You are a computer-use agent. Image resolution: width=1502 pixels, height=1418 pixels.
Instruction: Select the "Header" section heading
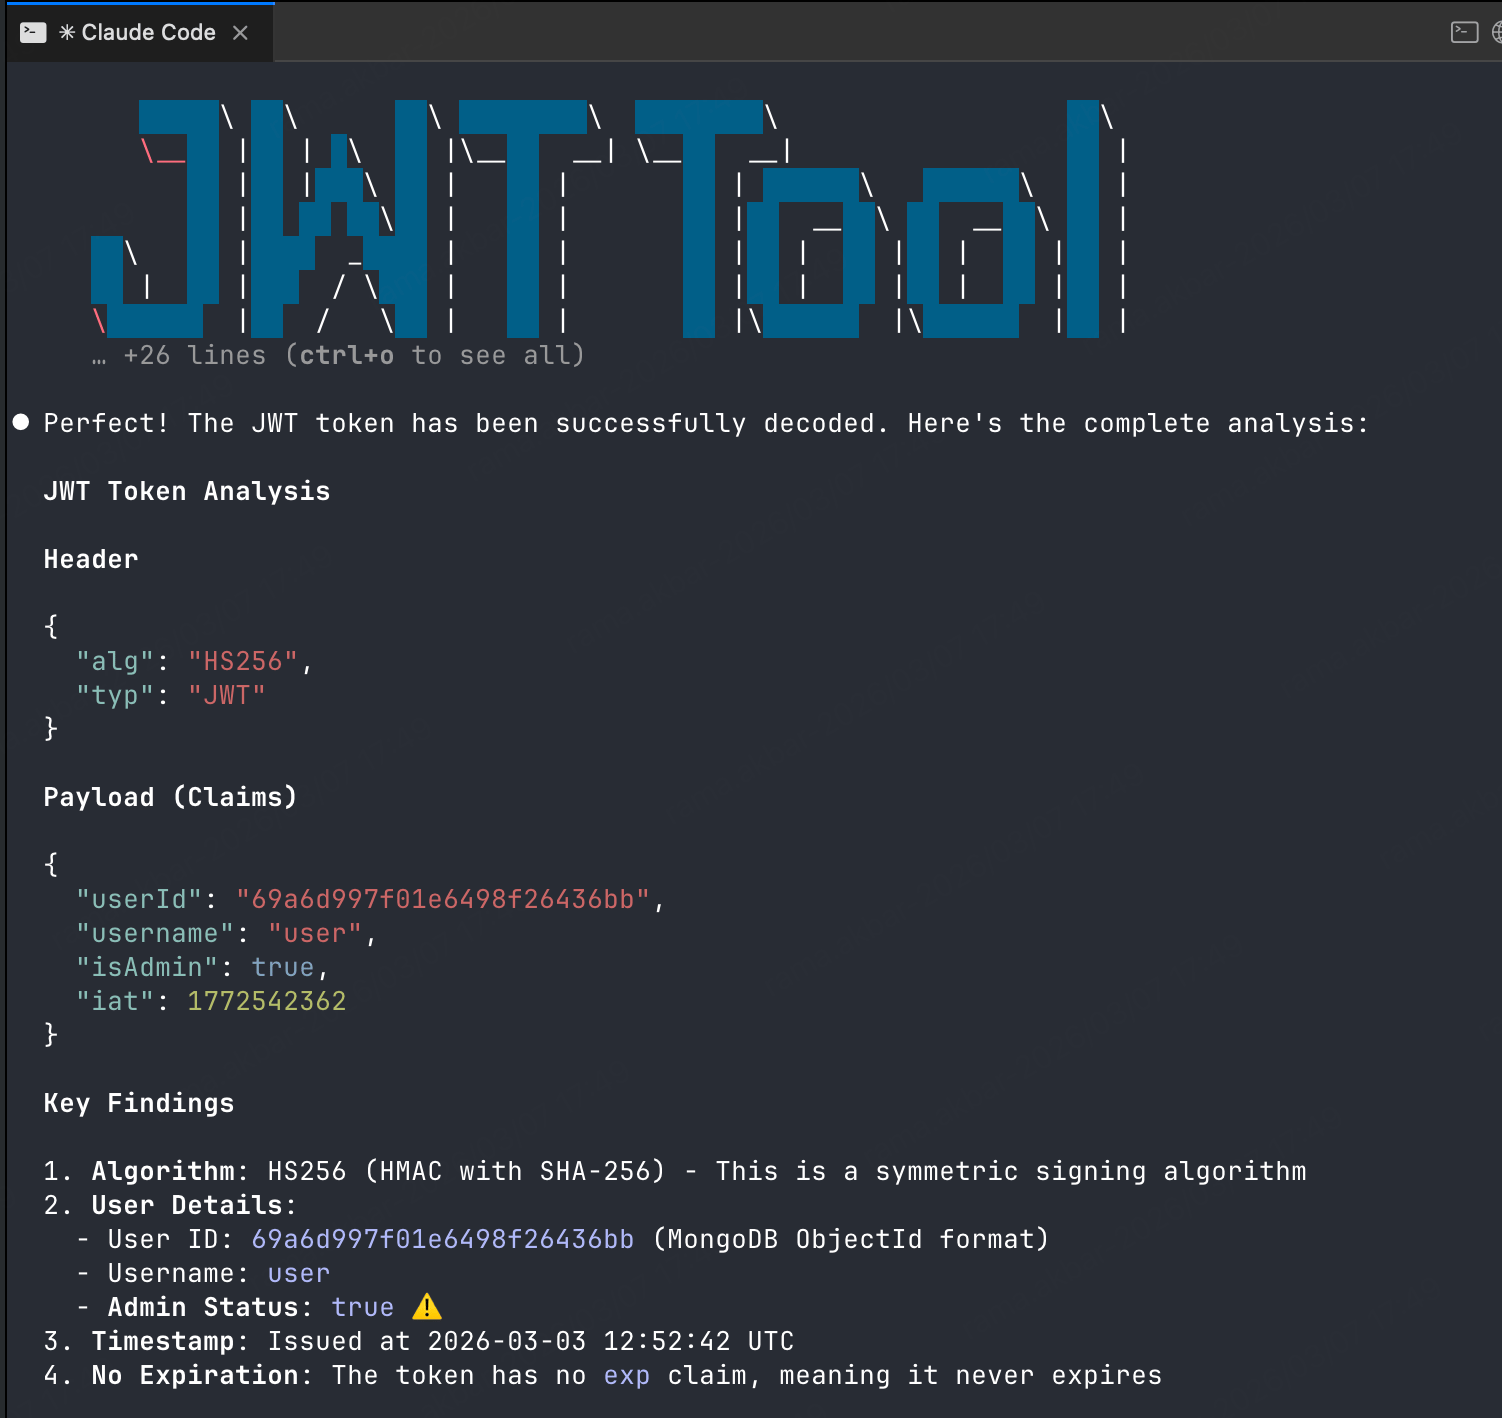(91, 559)
